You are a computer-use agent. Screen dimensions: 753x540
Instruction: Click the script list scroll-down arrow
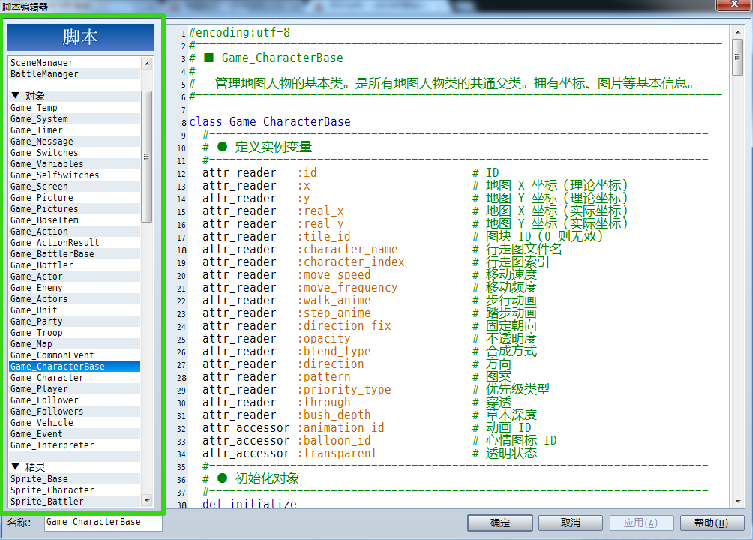147,501
